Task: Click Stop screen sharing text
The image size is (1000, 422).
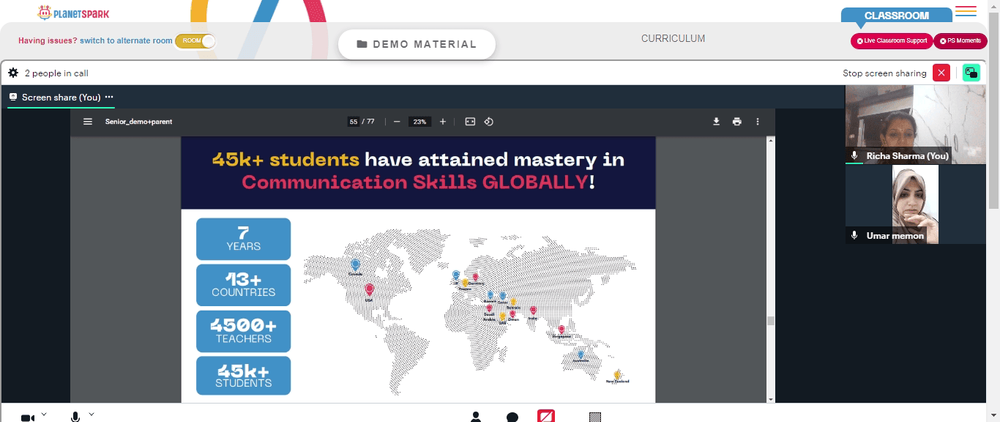Action: 884,73
